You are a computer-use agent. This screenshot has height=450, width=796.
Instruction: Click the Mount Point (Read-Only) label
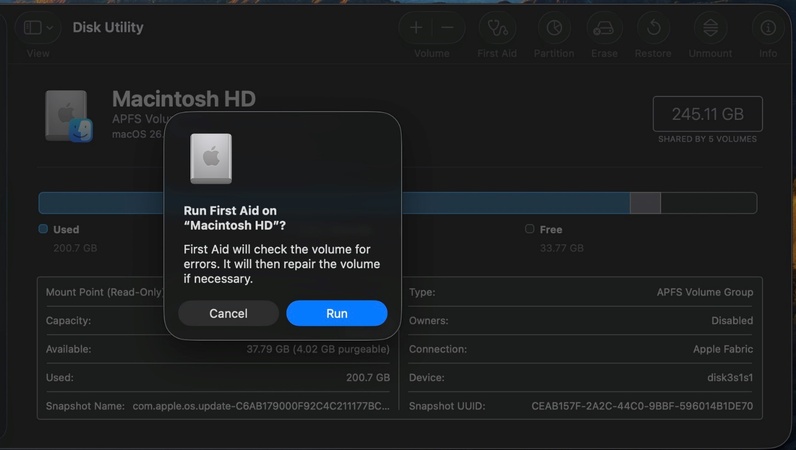click(x=105, y=292)
